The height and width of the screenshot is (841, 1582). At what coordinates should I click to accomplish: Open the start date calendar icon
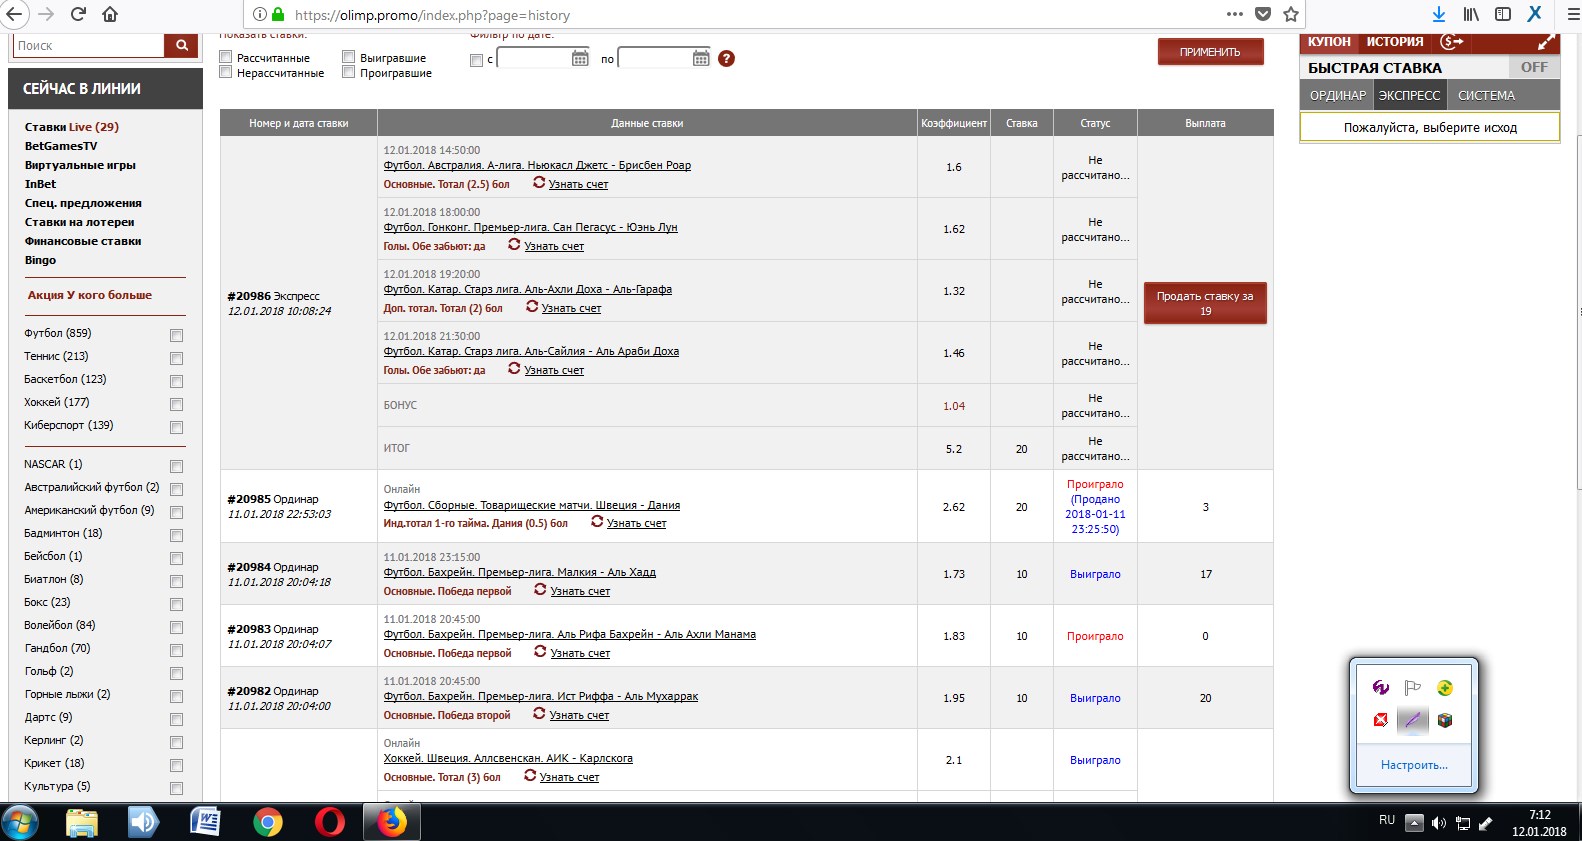click(x=580, y=58)
